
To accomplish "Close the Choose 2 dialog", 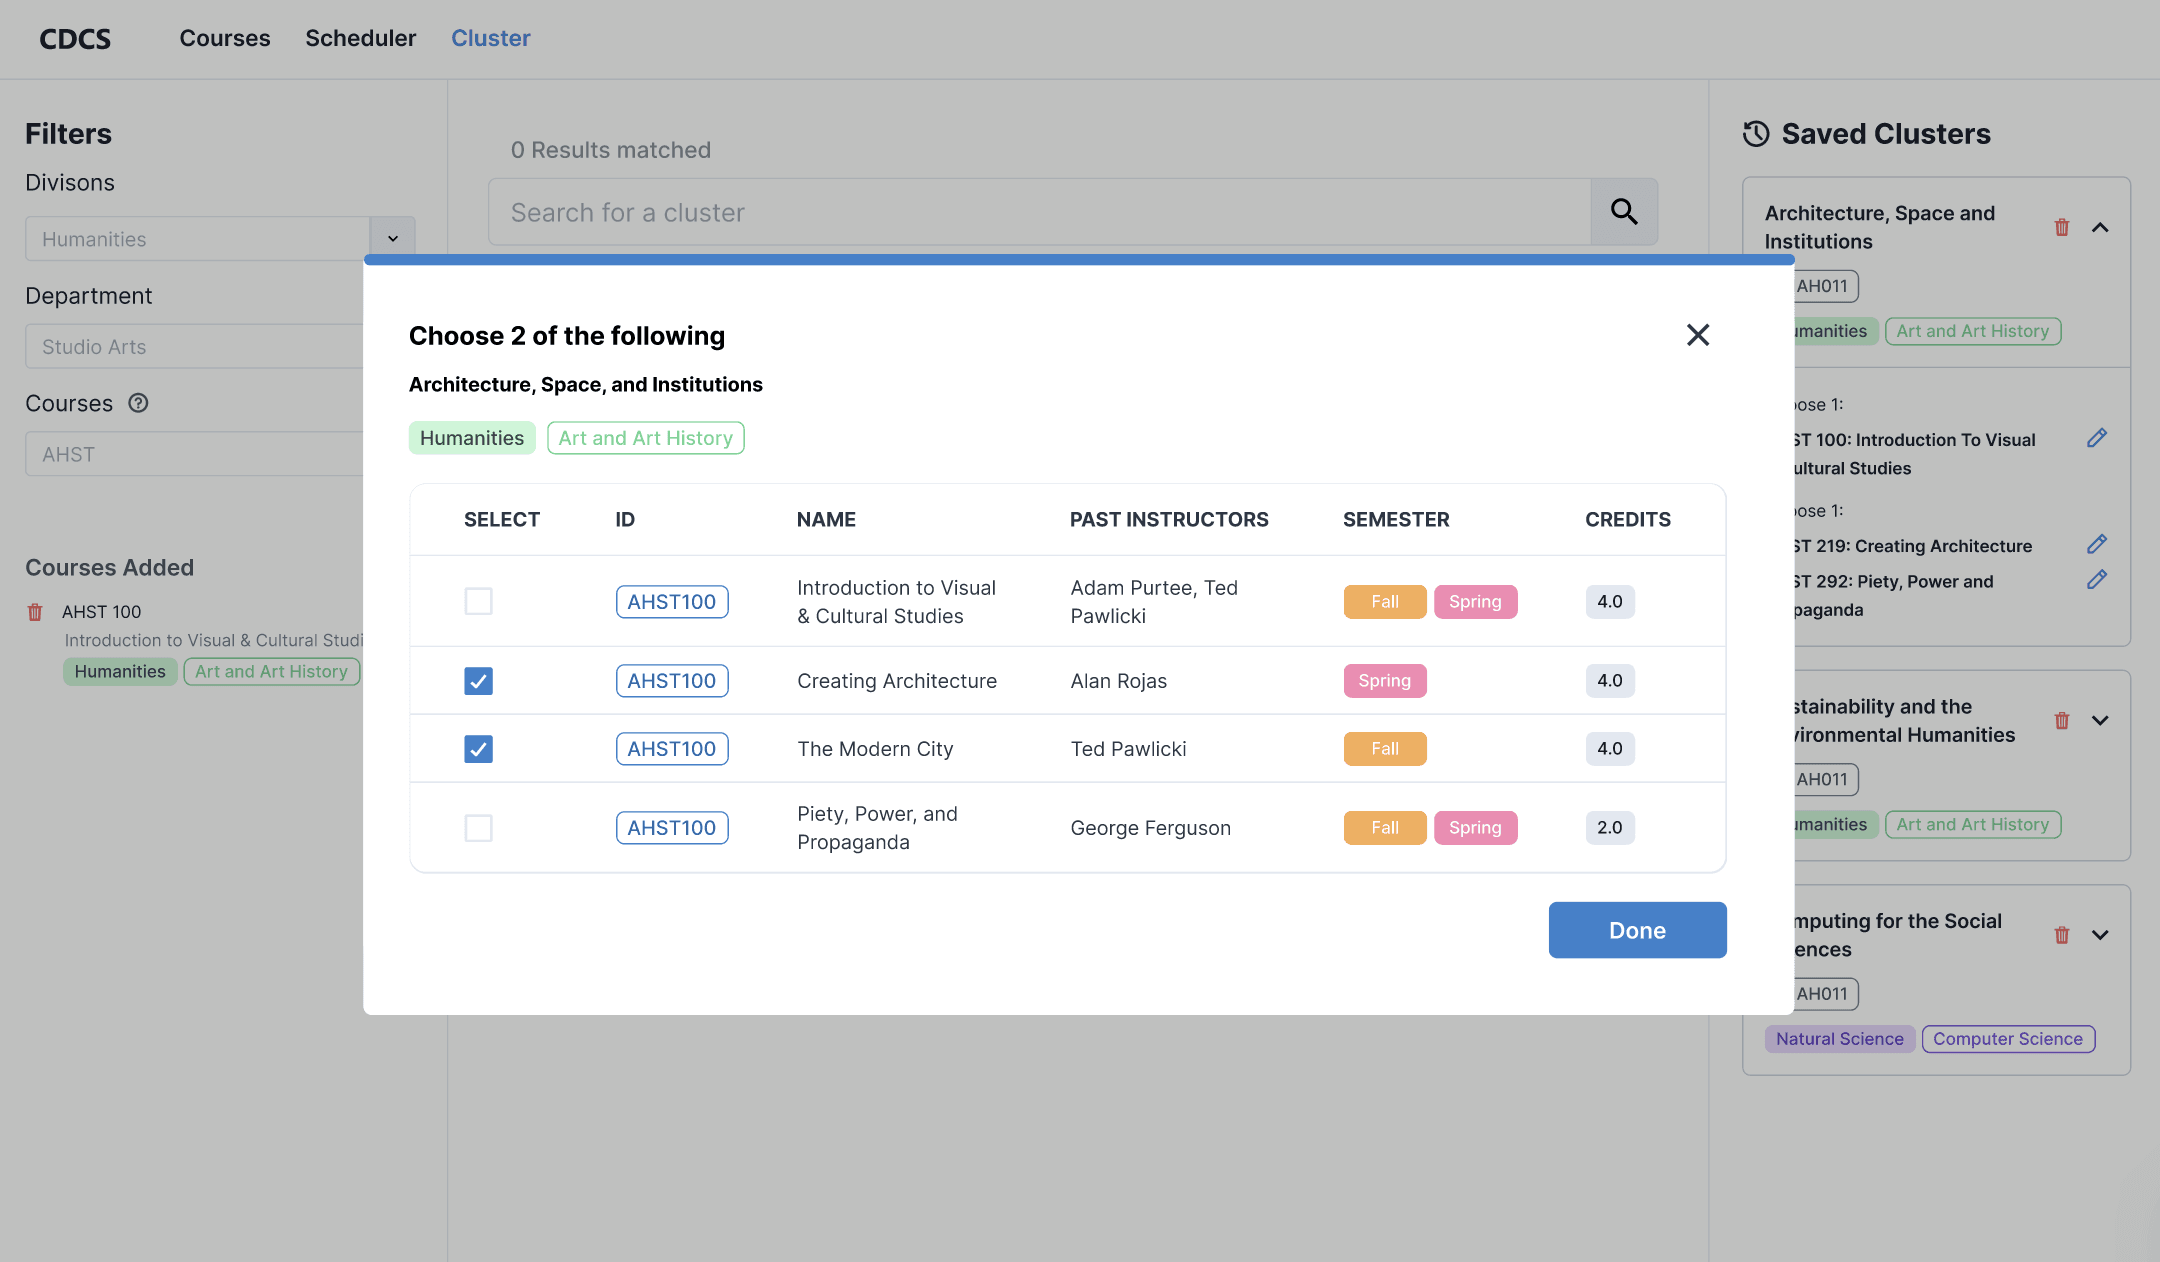I will pos(1697,335).
